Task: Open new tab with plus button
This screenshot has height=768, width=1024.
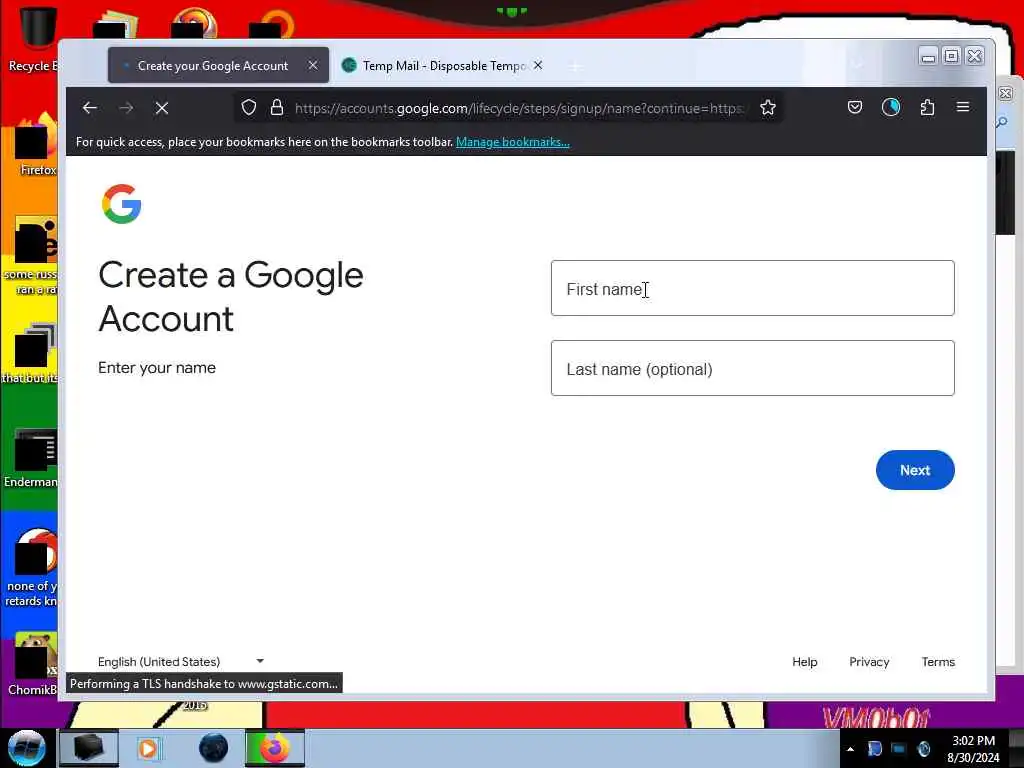Action: point(575,66)
